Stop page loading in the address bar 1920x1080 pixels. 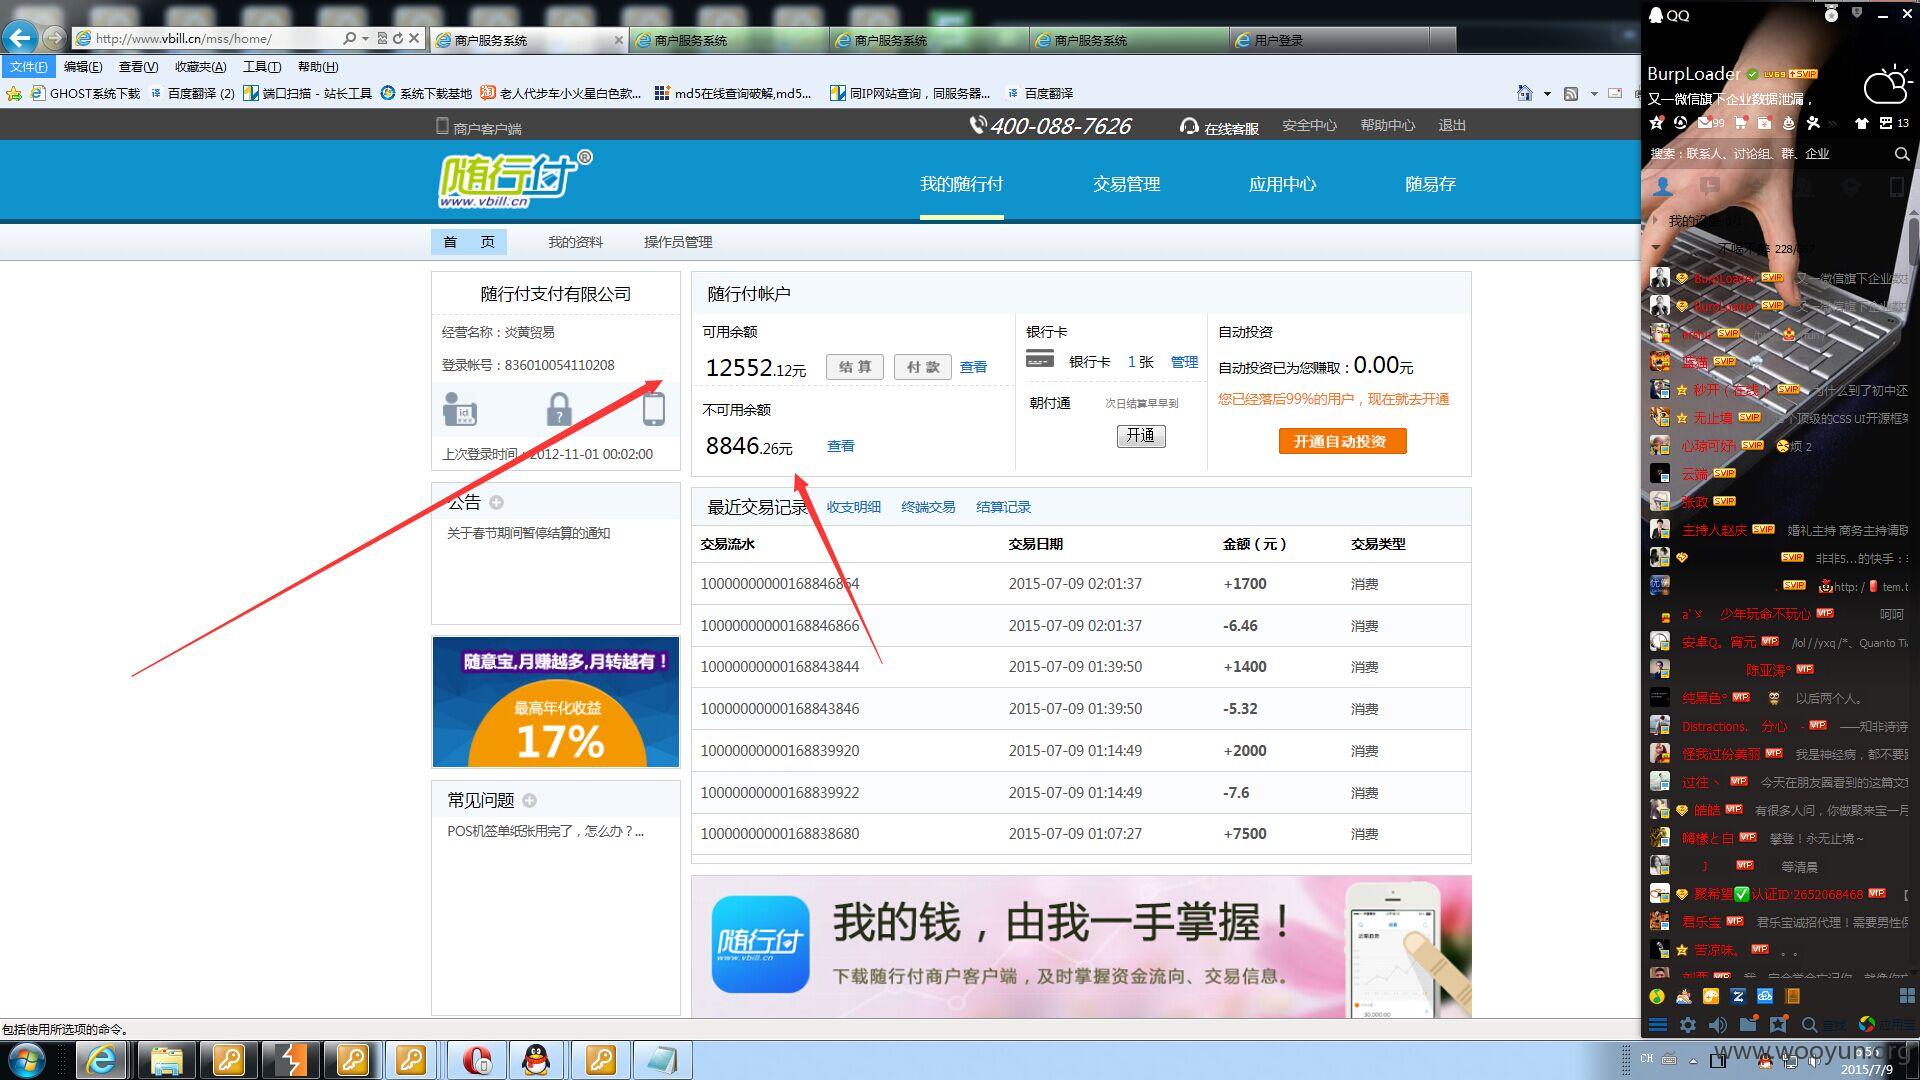click(414, 38)
